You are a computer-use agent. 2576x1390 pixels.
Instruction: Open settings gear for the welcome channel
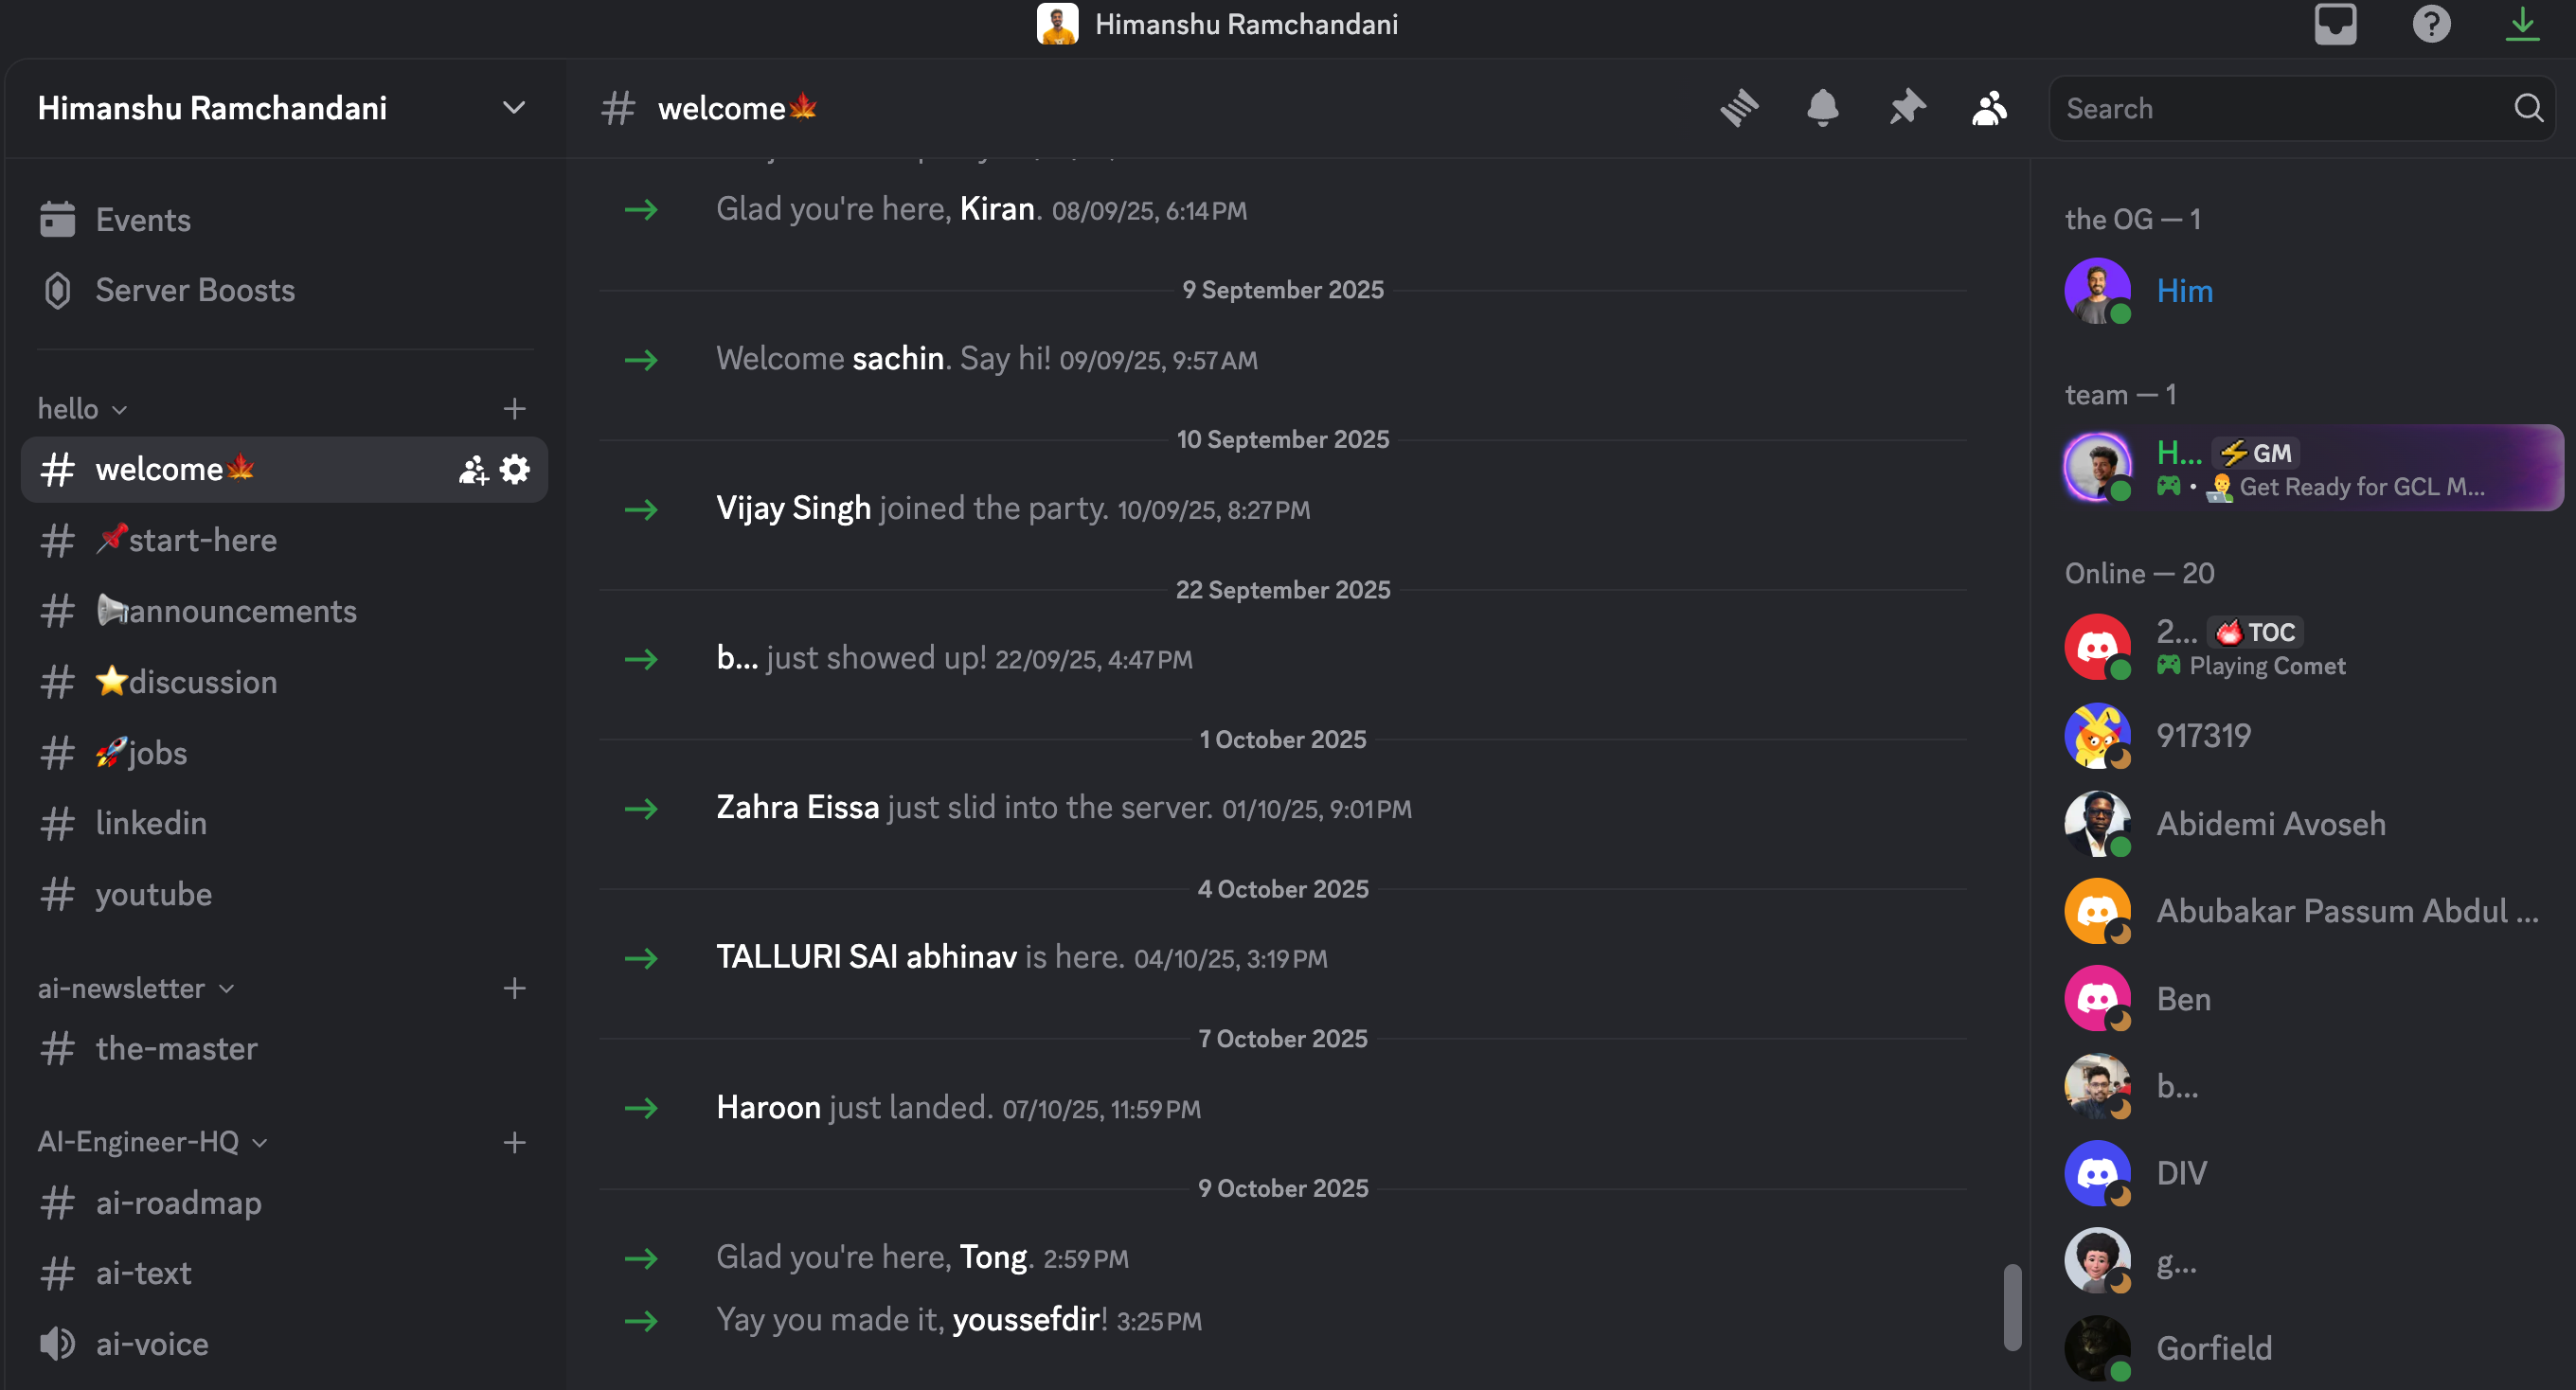pos(514,469)
